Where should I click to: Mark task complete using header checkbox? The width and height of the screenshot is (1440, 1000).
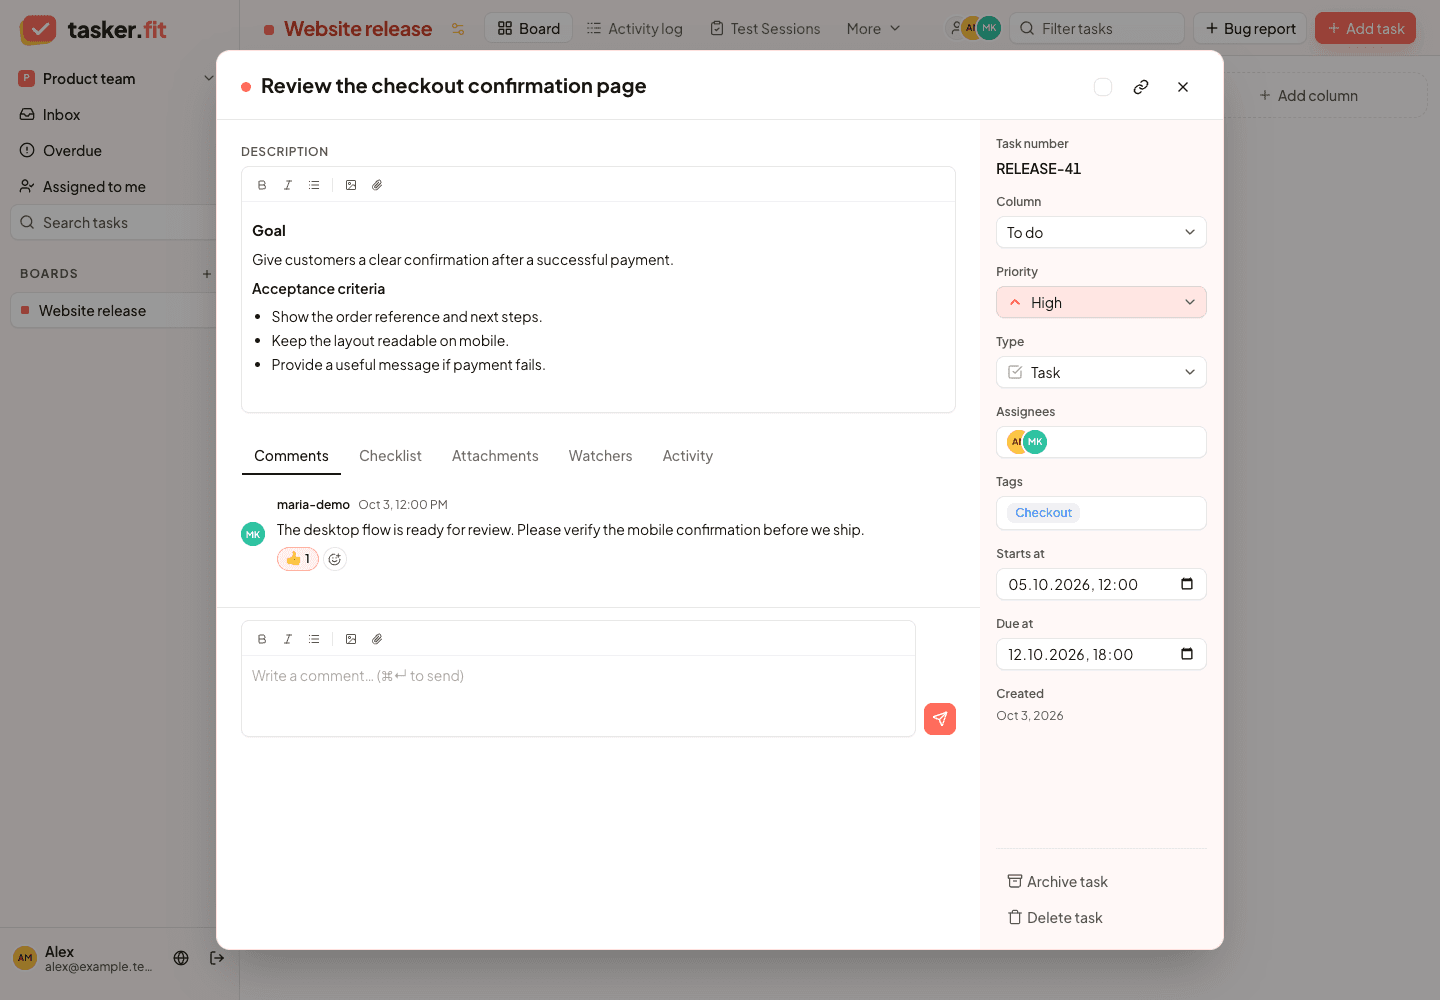(x=1103, y=87)
